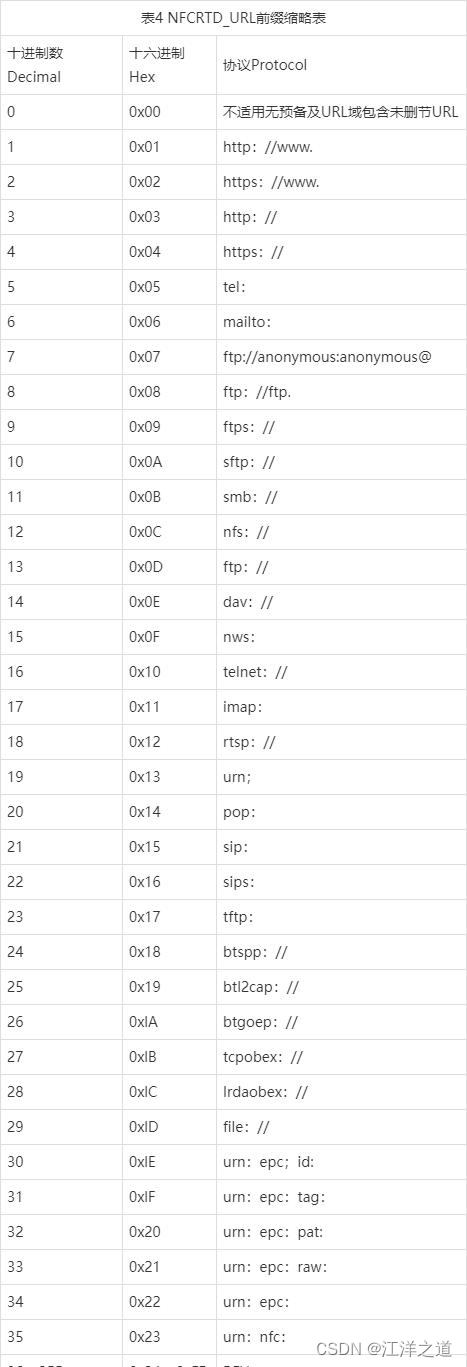Click the smb:// protocol cell

(x=341, y=497)
